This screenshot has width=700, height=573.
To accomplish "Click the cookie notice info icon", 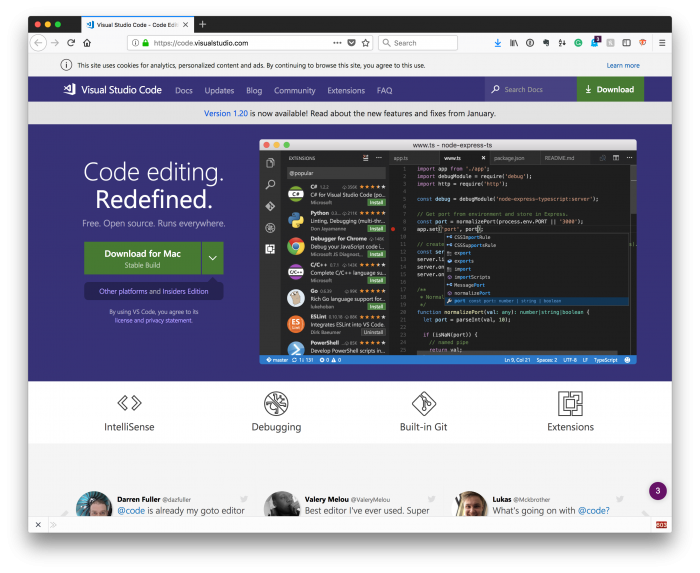I will (x=66, y=65).
